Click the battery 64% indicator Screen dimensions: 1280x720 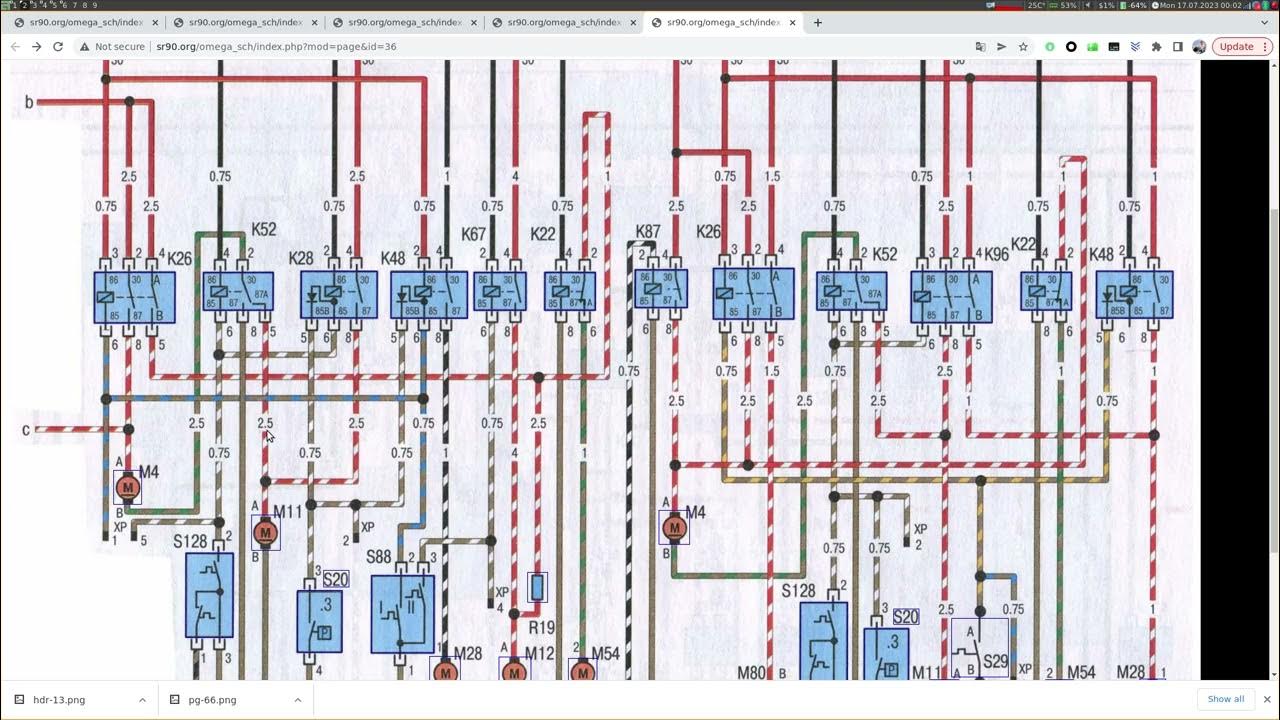click(1134, 5)
